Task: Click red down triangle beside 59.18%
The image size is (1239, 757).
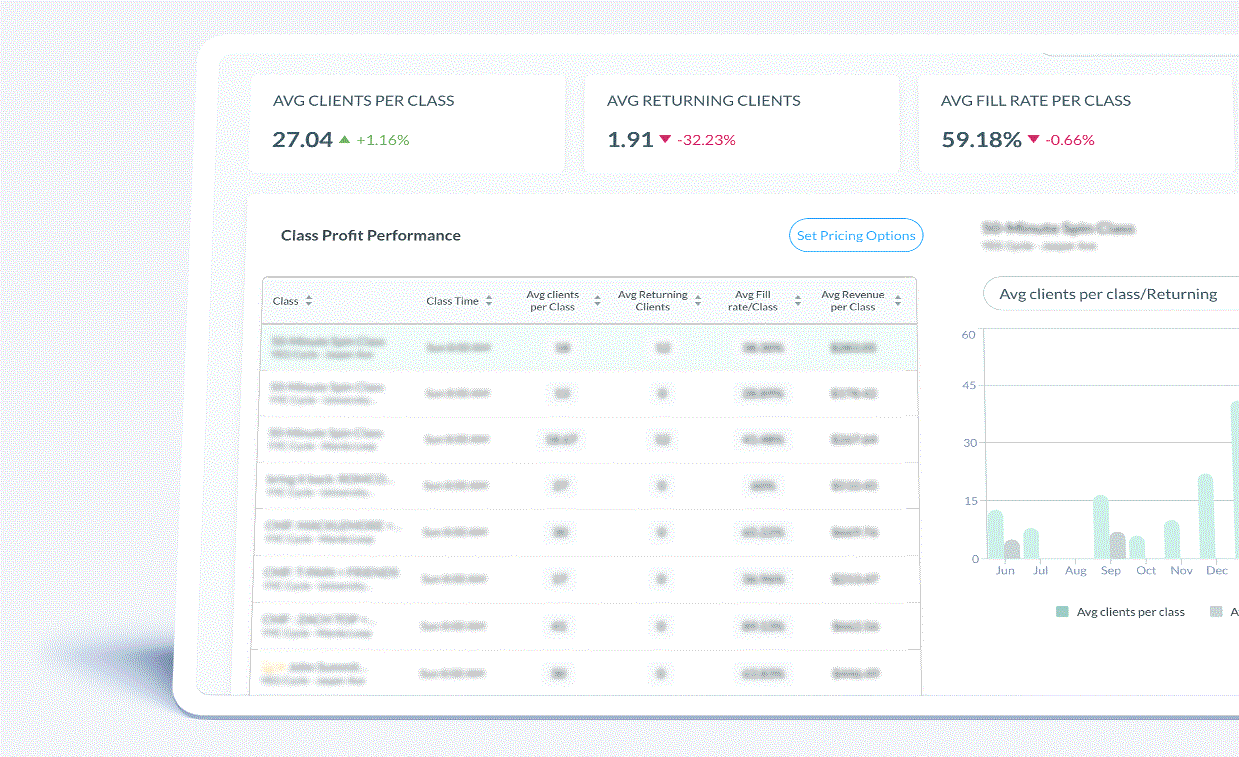Action: click(x=1033, y=140)
